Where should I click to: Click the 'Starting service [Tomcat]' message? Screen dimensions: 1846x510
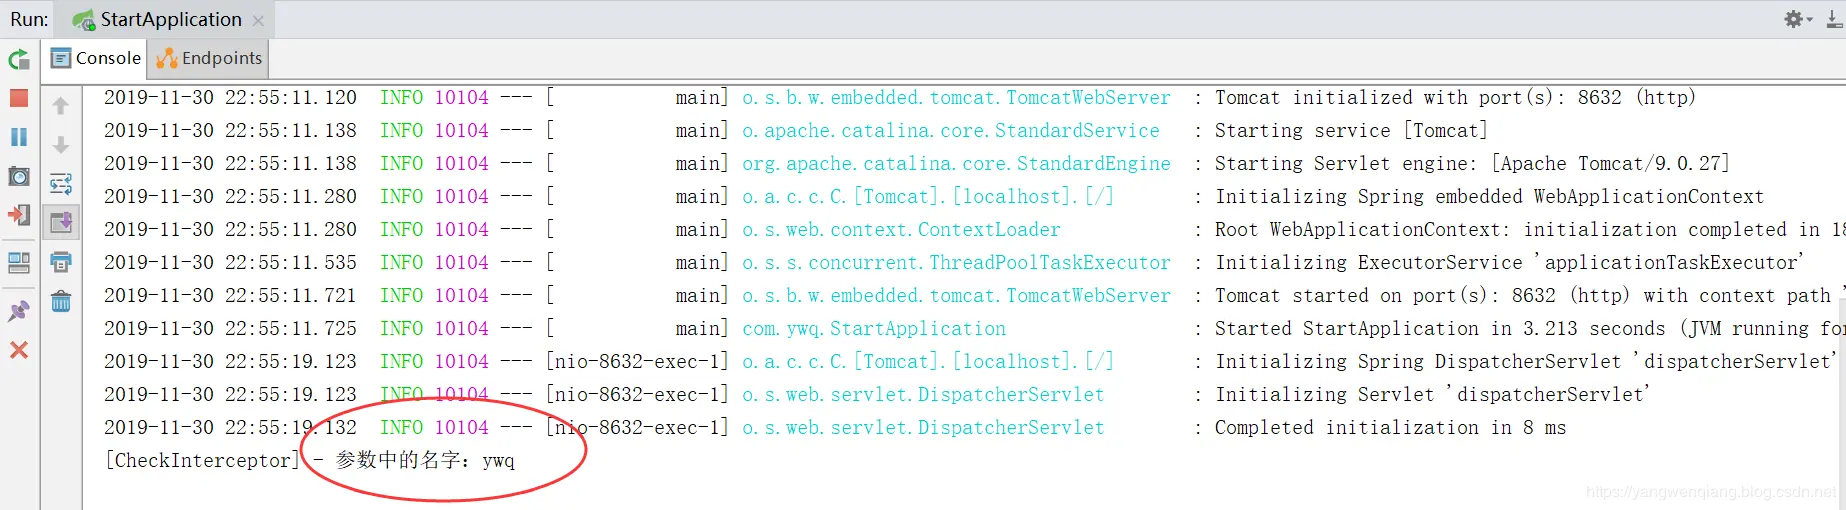point(1351,130)
